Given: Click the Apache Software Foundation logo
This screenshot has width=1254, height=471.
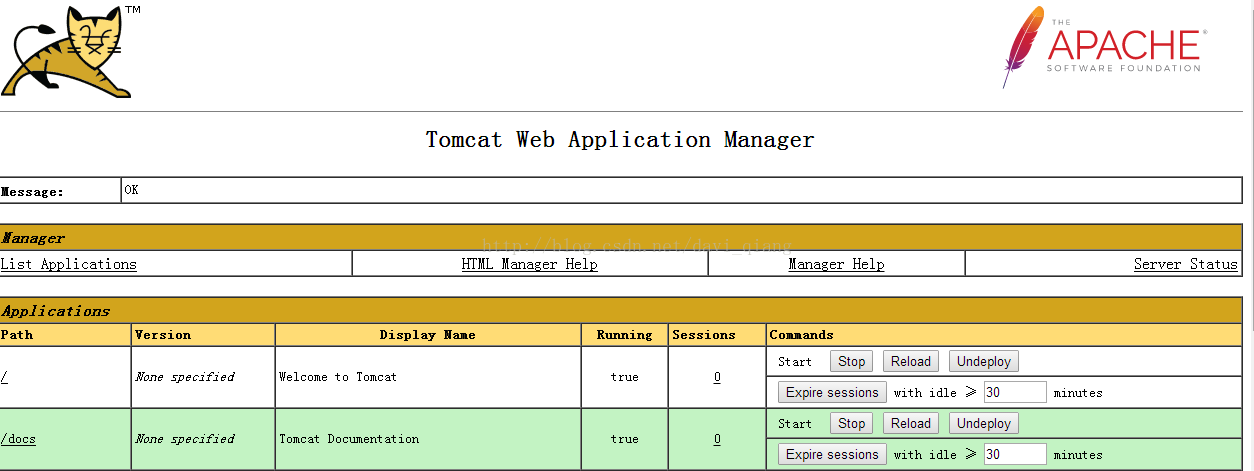Looking at the screenshot, I should pyautogui.click(x=1104, y=47).
